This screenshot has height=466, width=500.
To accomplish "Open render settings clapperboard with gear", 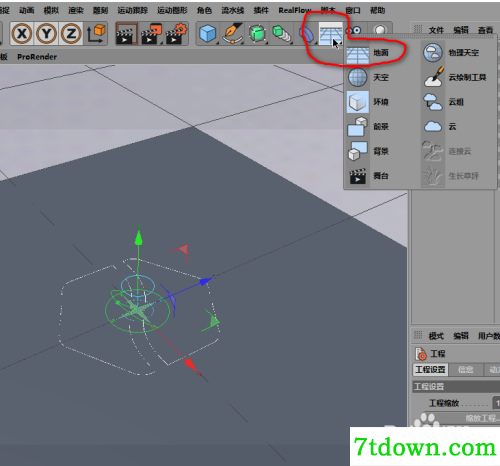I will click(x=176, y=33).
